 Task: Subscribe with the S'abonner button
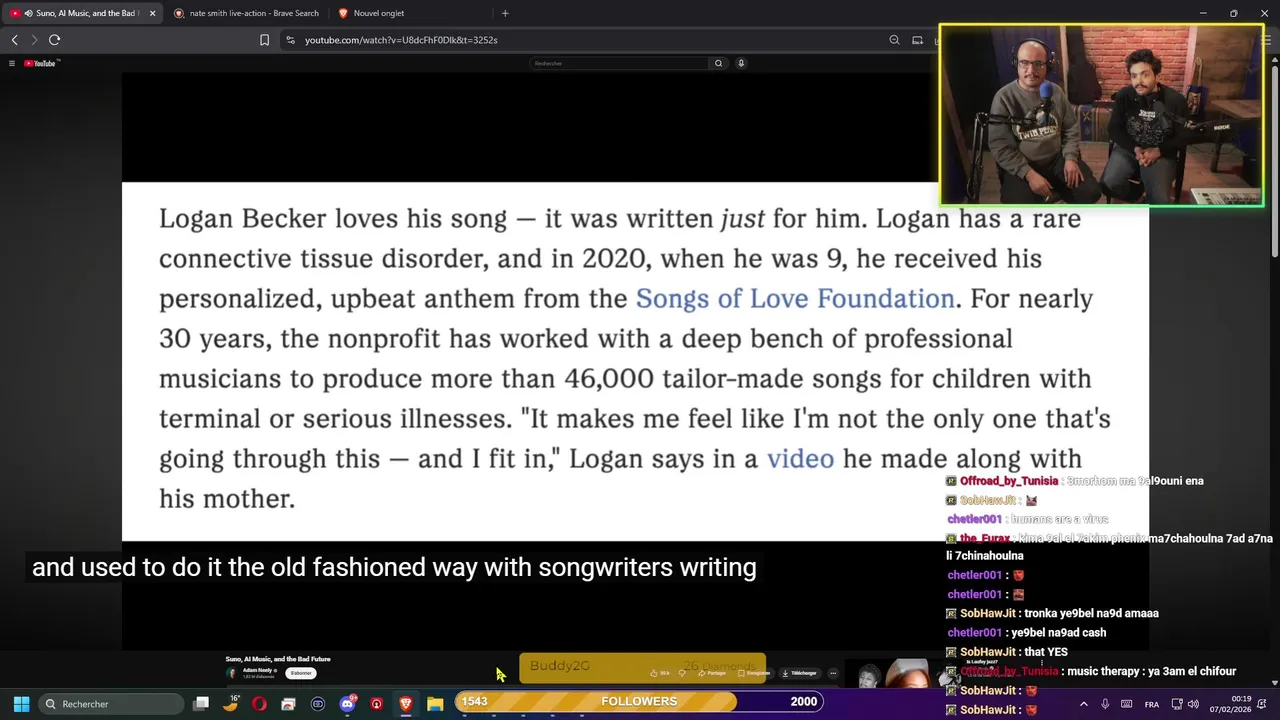coord(301,673)
